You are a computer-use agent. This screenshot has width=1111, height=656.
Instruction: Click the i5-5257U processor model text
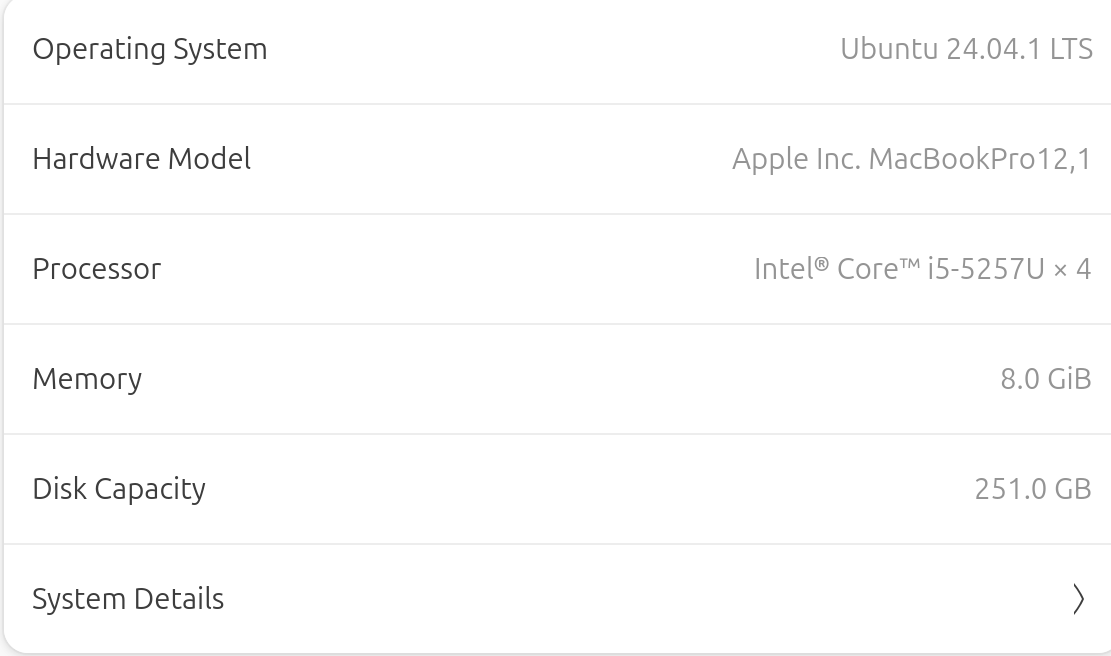click(x=986, y=269)
